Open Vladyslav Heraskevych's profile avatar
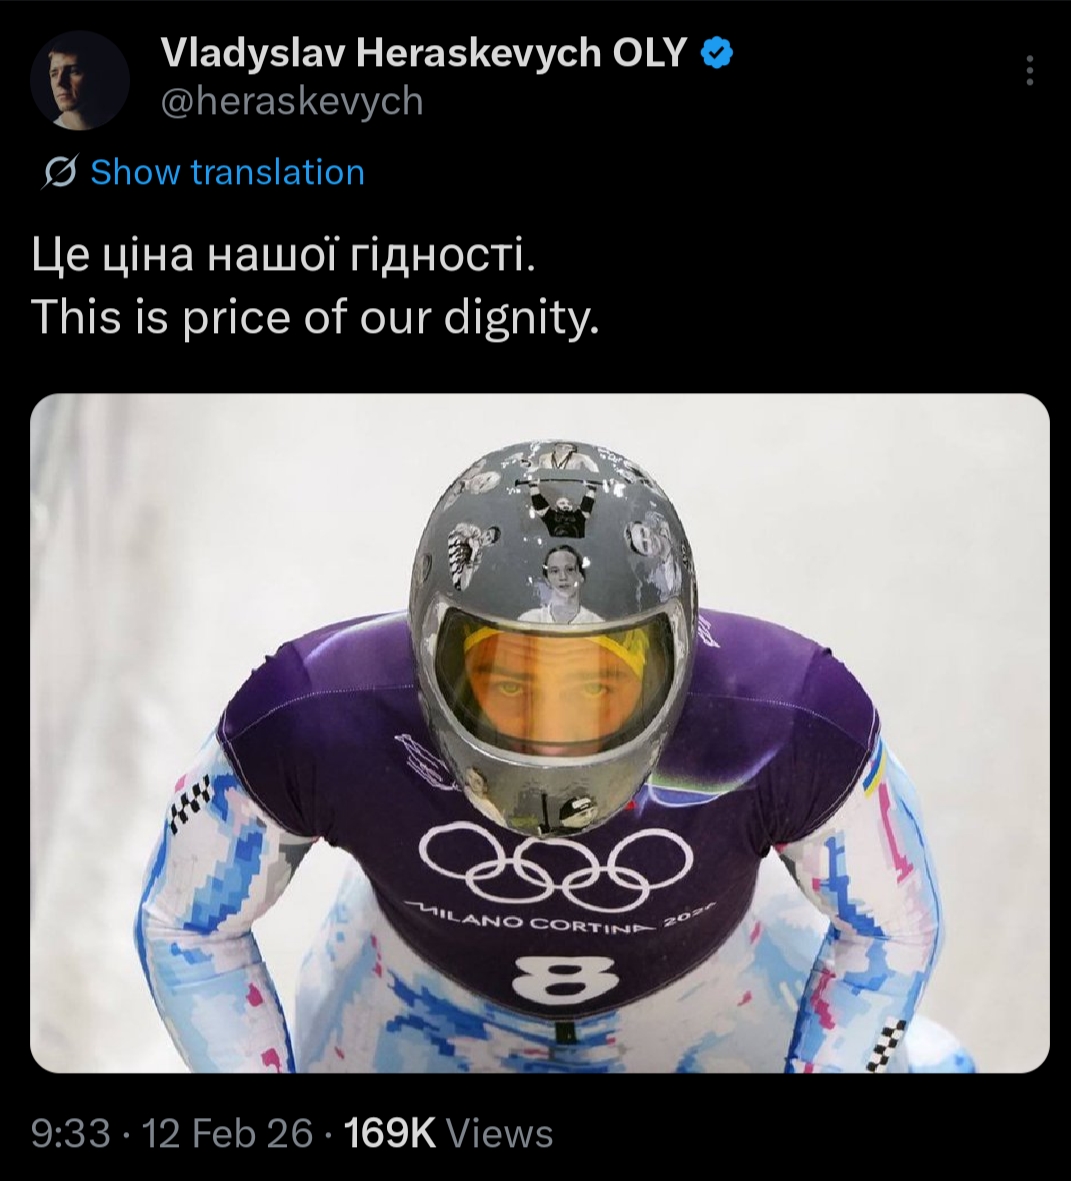 coord(80,80)
